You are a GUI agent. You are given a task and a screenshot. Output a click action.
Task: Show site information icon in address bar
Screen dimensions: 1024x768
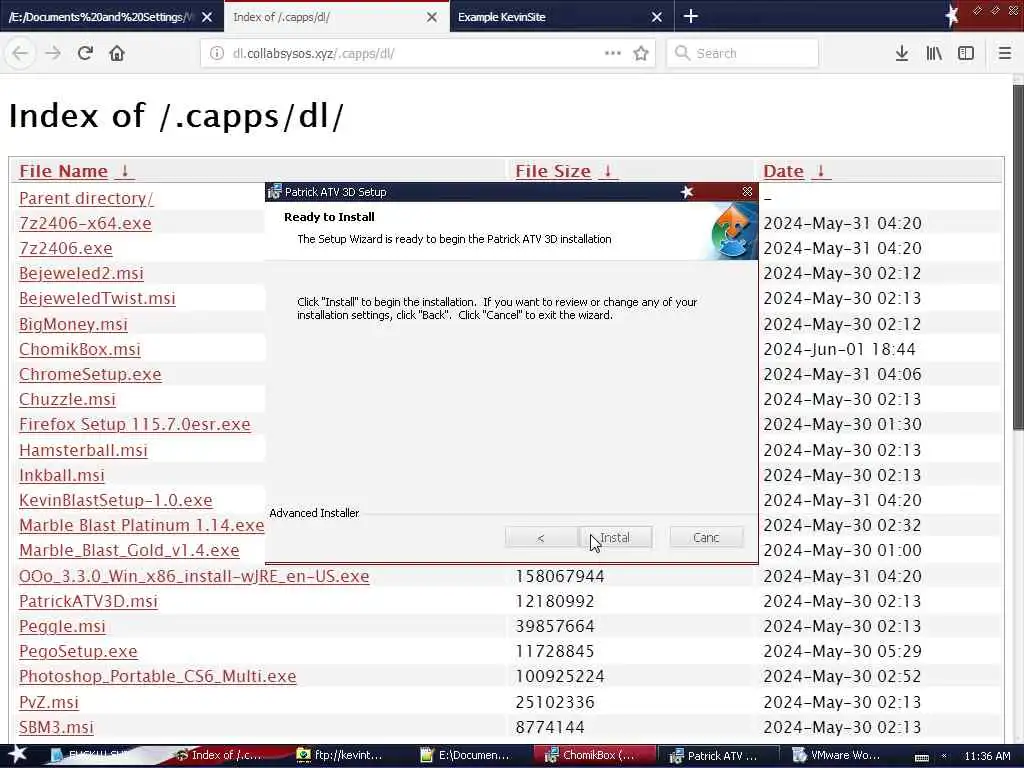coord(217,54)
